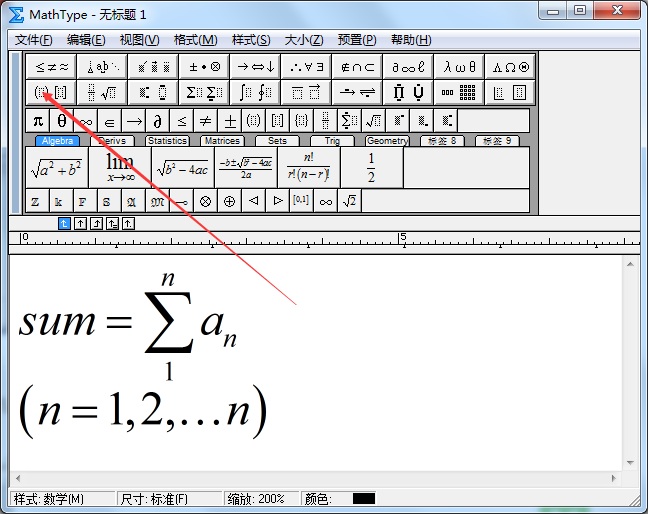648x514 pixels.
Task: Open the fraction and radical templates palette
Action: (102, 92)
